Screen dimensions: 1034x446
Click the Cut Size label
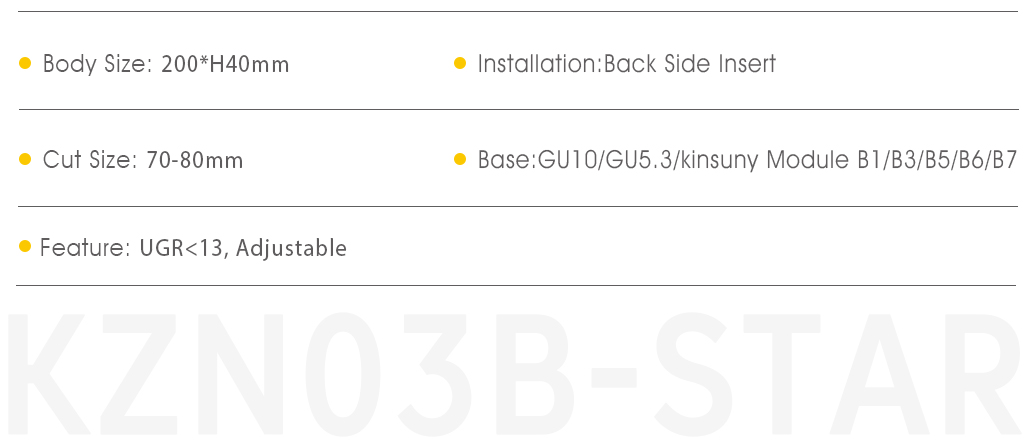point(90,160)
